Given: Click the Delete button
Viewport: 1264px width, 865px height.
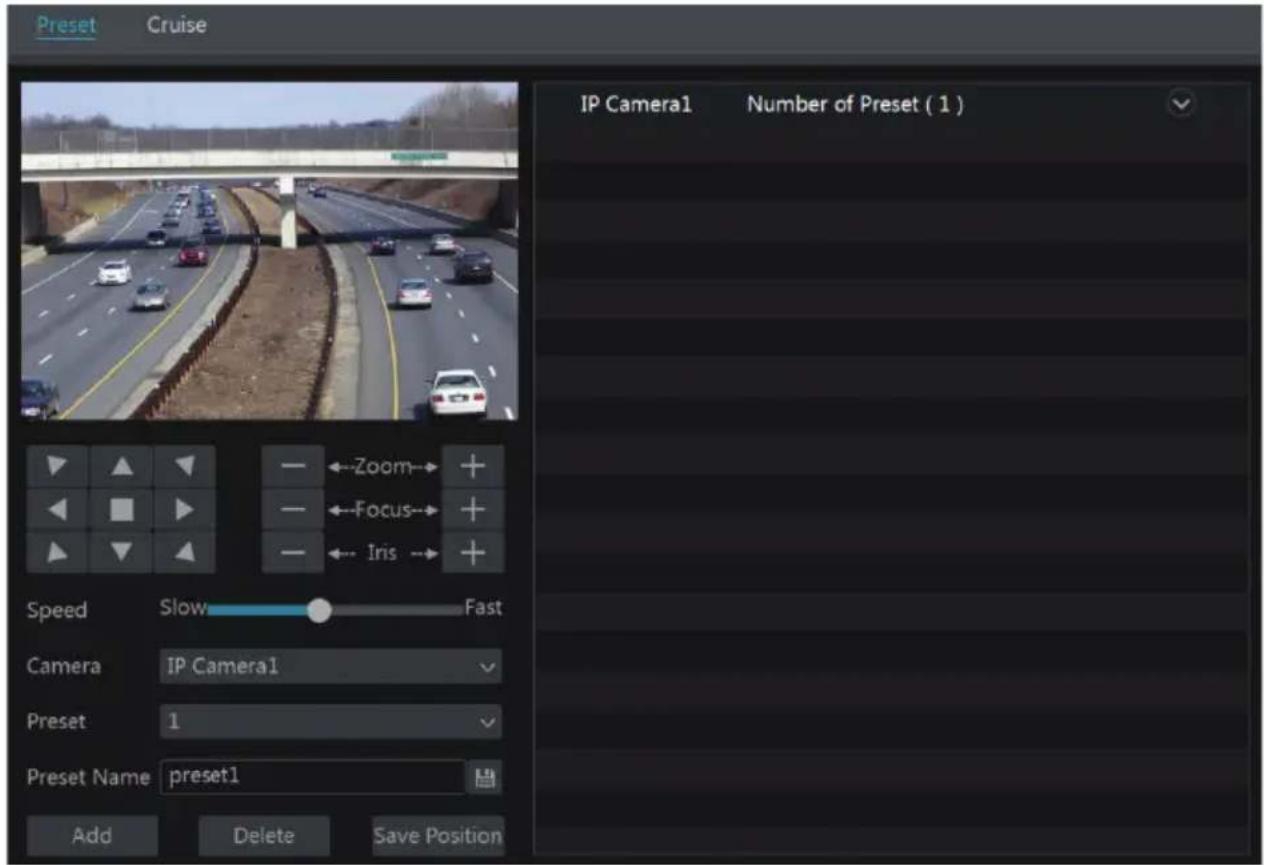Looking at the screenshot, I should (264, 835).
